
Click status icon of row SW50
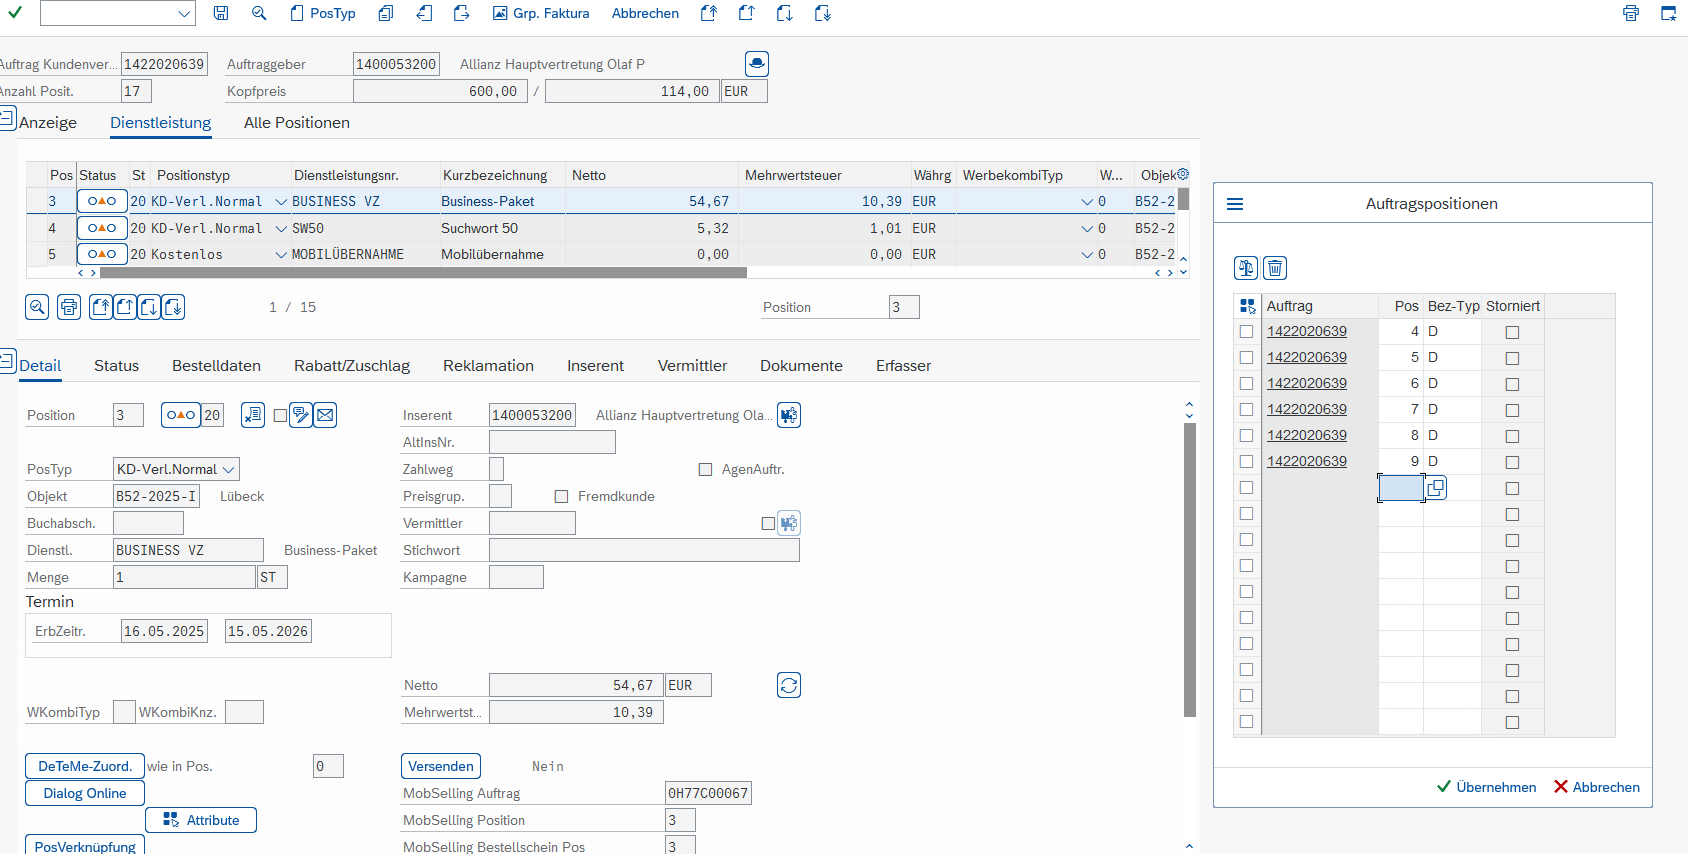[102, 228]
